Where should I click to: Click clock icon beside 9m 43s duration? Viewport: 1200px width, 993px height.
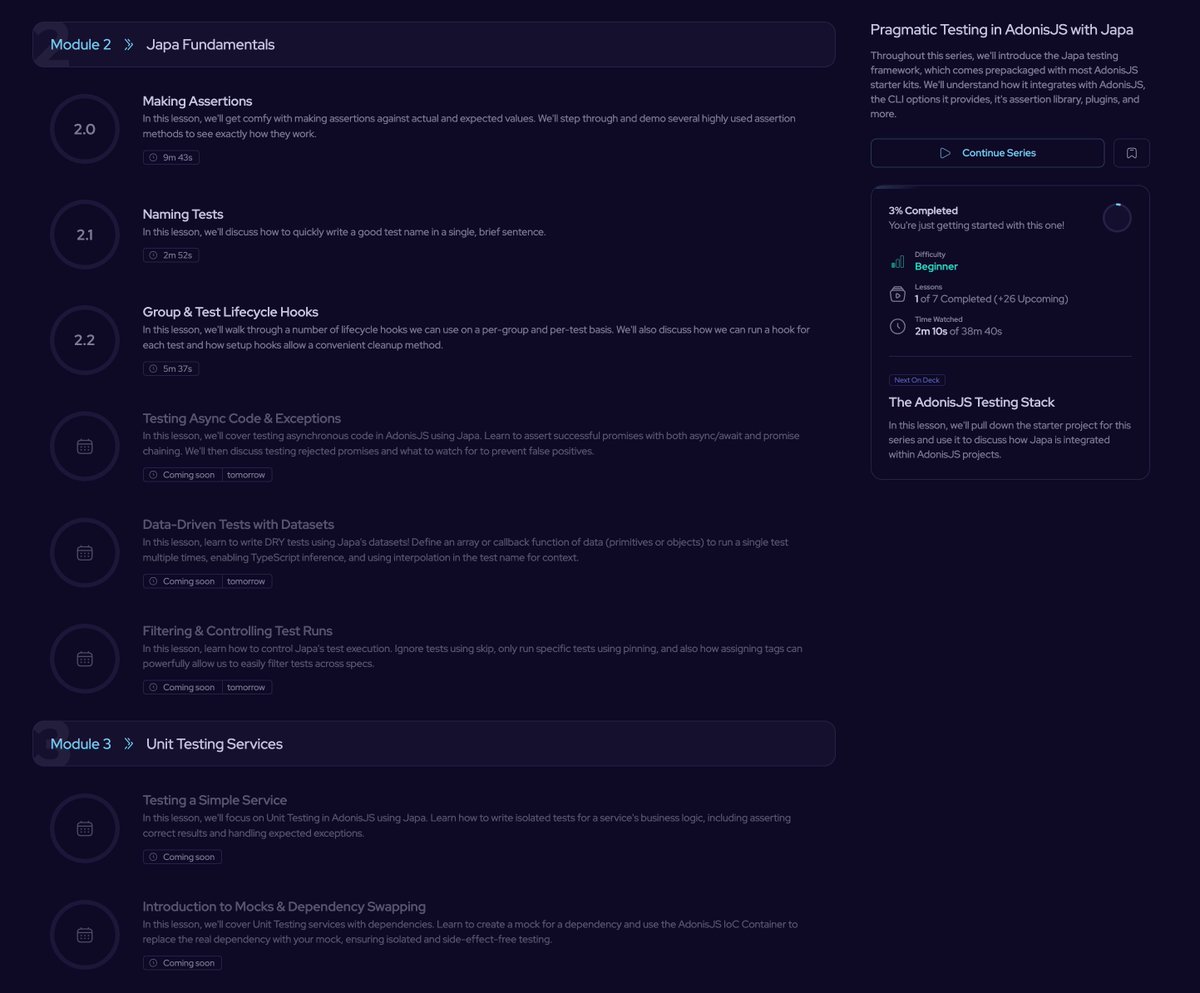coord(153,158)
